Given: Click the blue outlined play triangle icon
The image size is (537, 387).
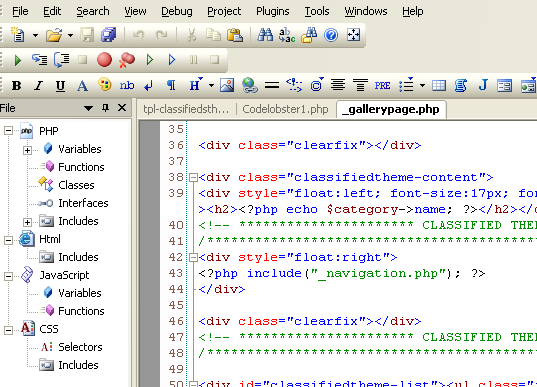Looking at the screenshot, I should pyautogui.click(x=172, y=60).
